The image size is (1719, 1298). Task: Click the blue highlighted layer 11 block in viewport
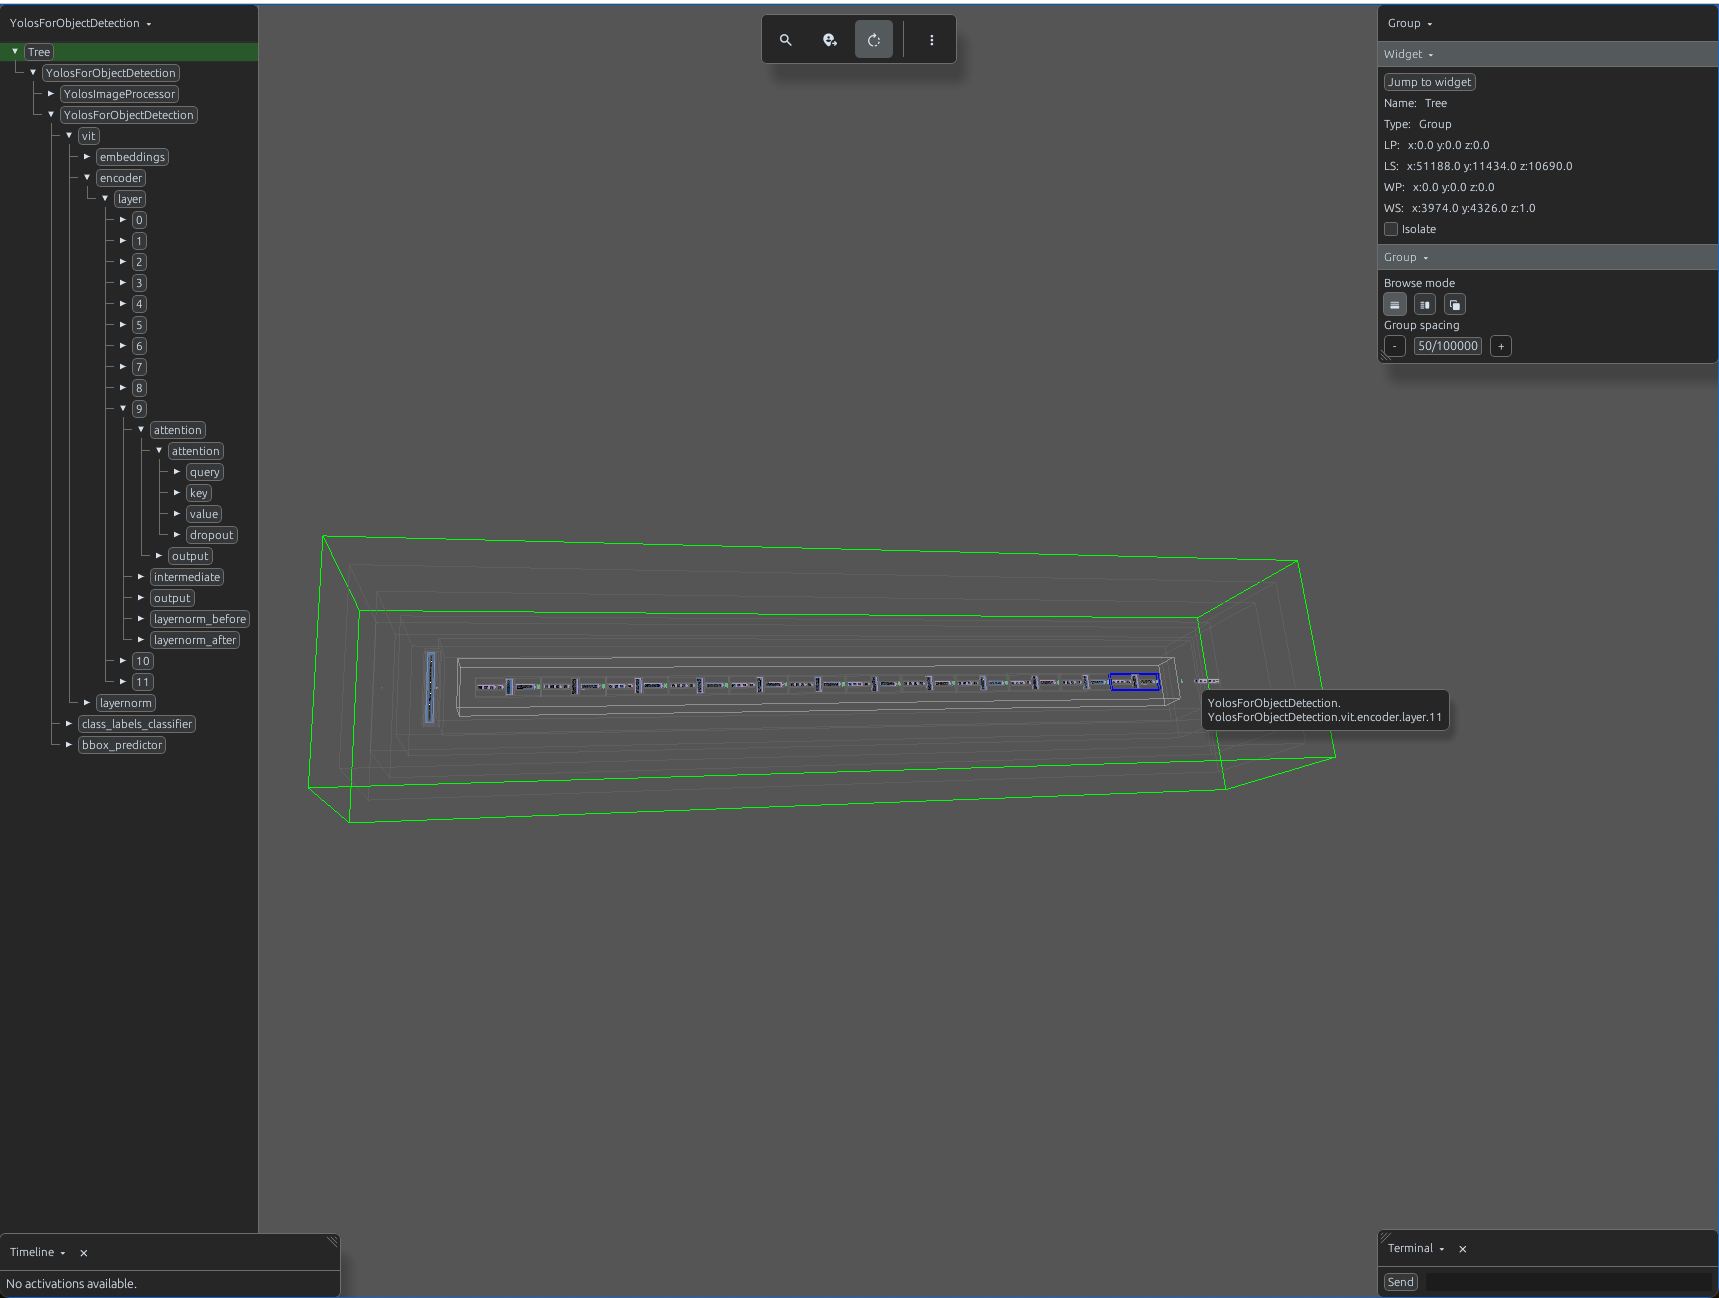pyautogui.click(x=1135, y=682)
